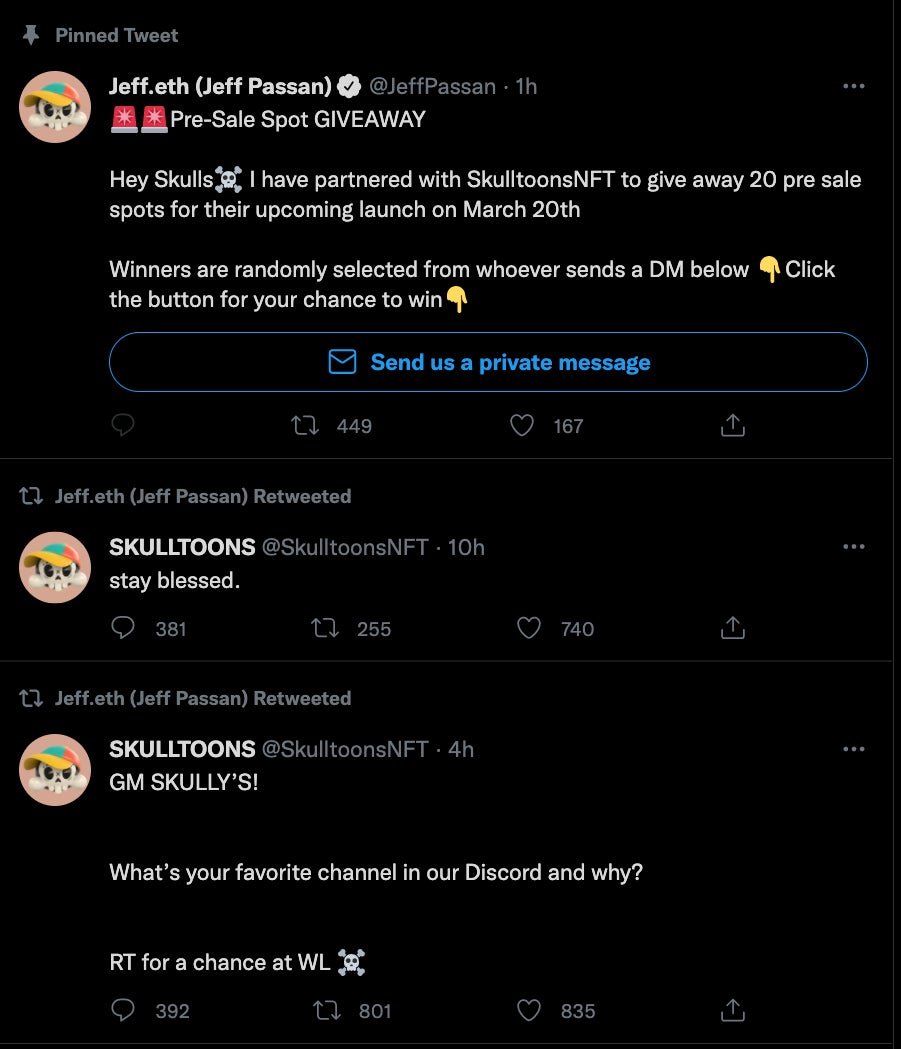Reply to the 'stay blessed.' tweet

(x=123, y=628)
